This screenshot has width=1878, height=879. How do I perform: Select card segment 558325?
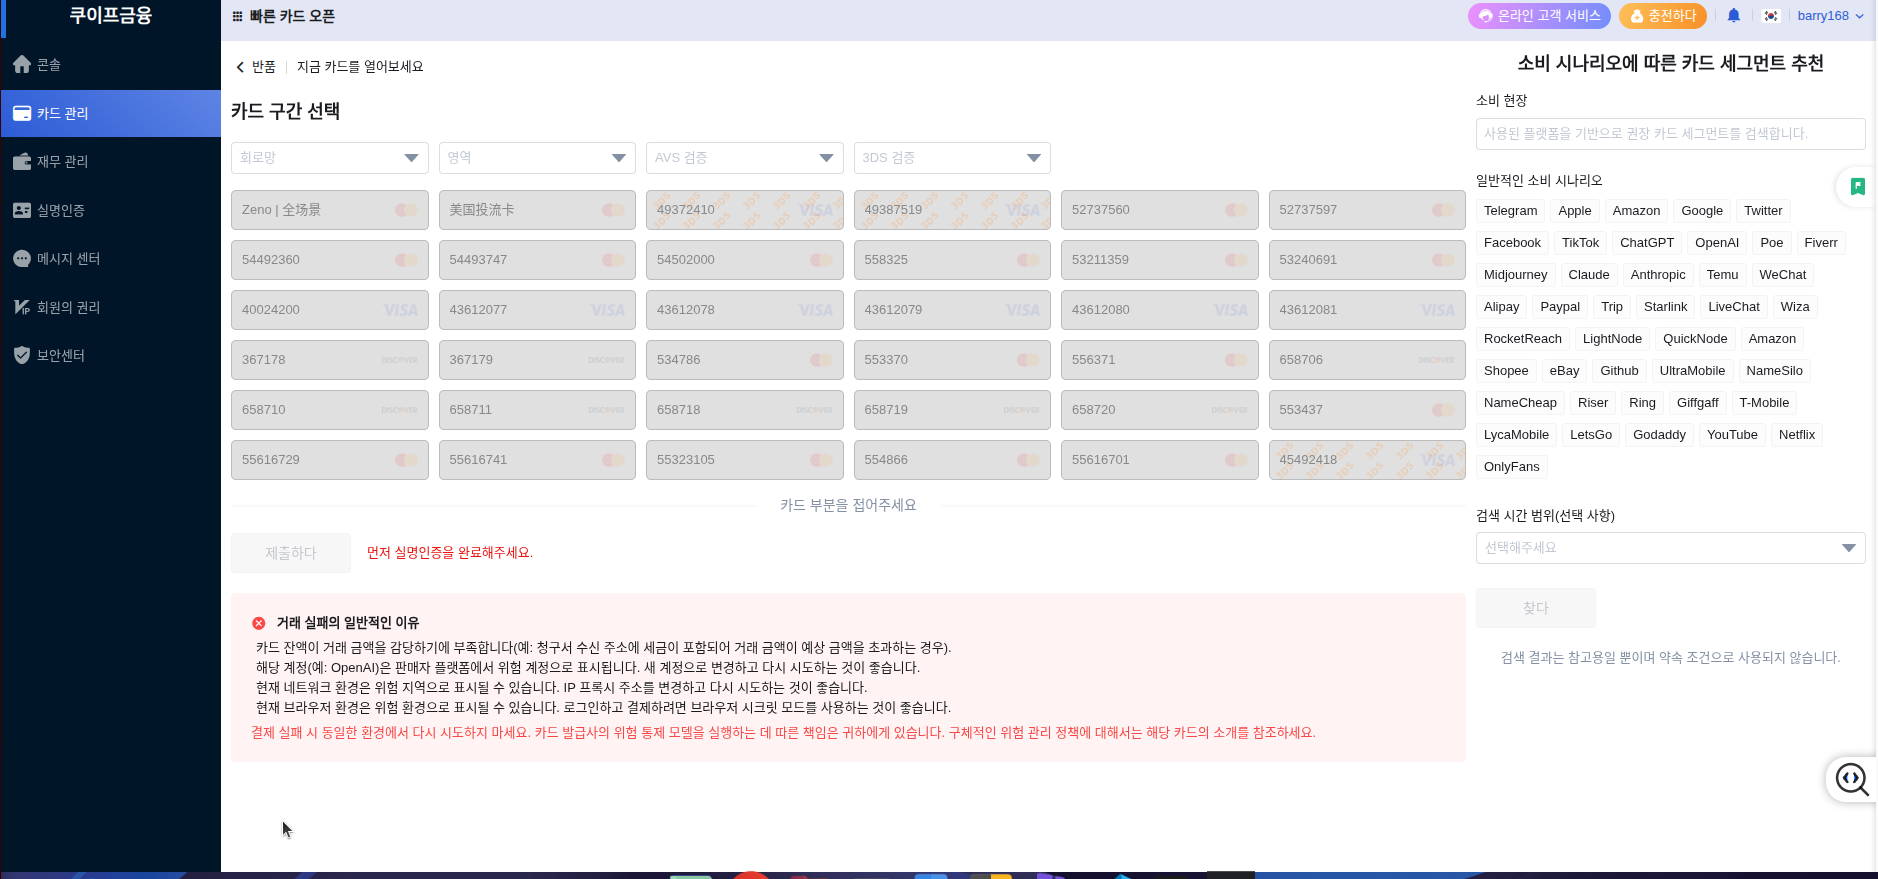click(952, 260)
